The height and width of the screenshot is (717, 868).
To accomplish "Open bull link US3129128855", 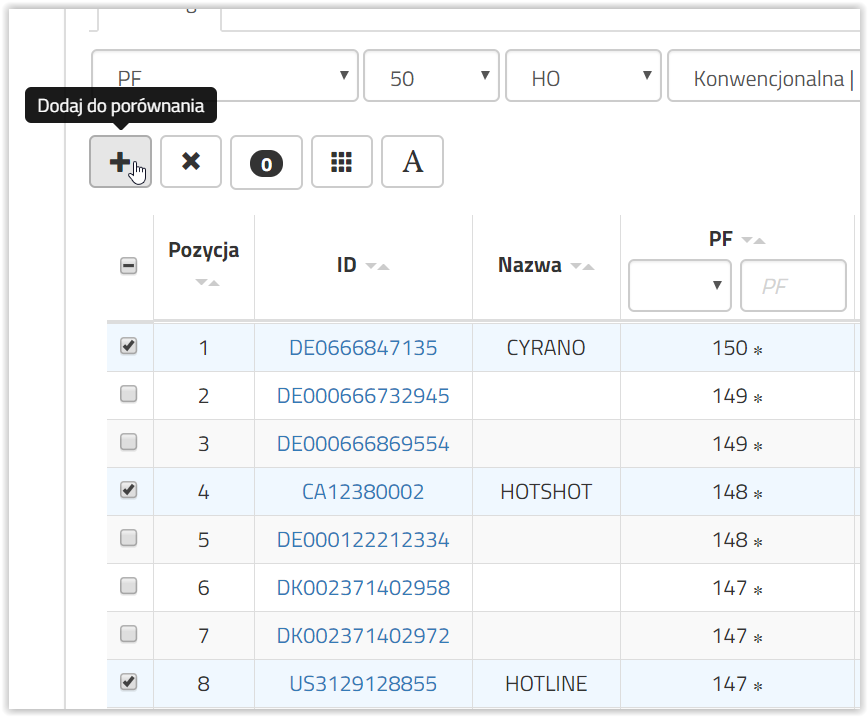I will (363, 684).
